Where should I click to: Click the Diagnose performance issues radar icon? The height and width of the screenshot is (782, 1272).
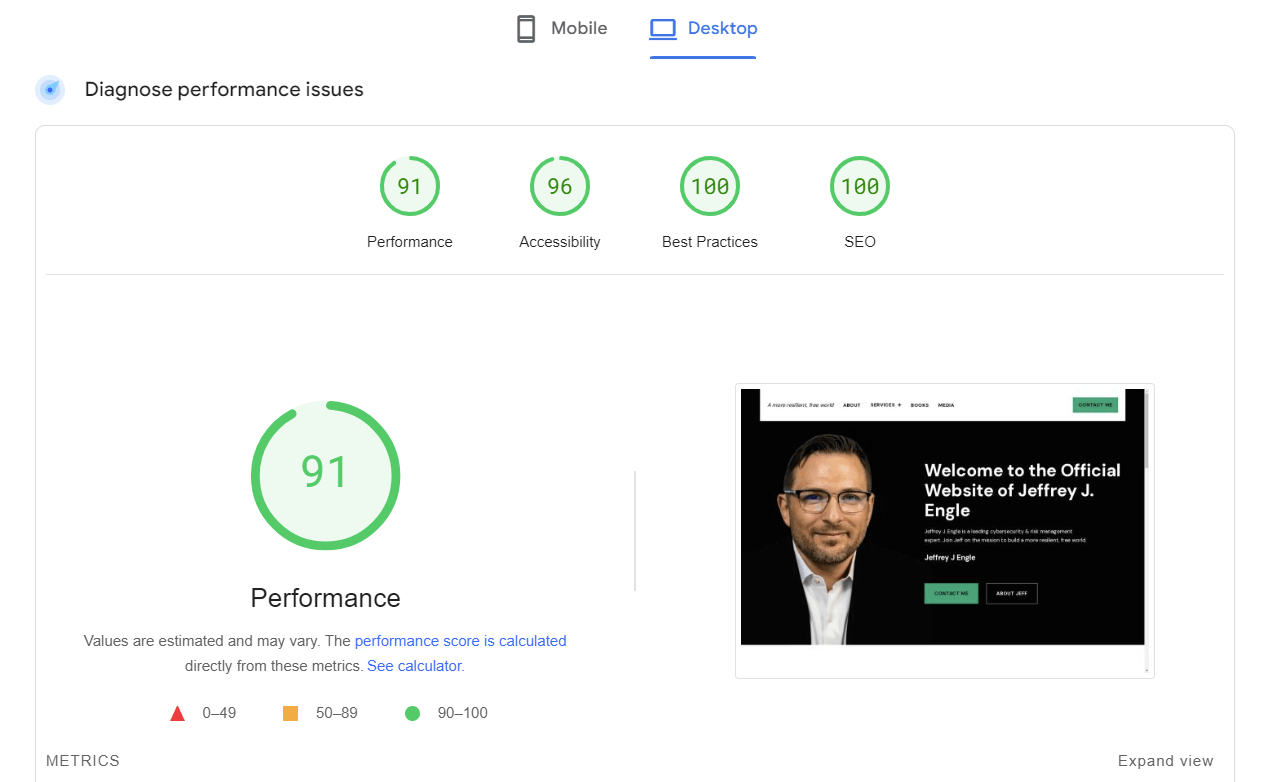[x=50, y=90]
